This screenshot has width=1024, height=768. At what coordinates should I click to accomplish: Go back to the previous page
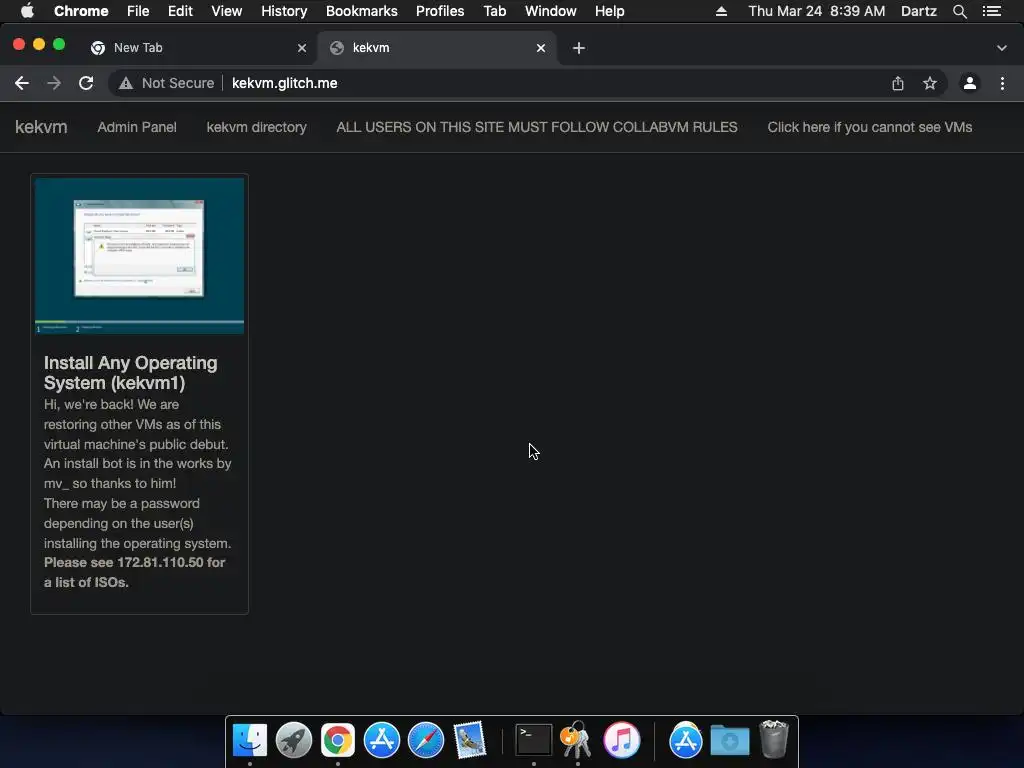point(22,83)
